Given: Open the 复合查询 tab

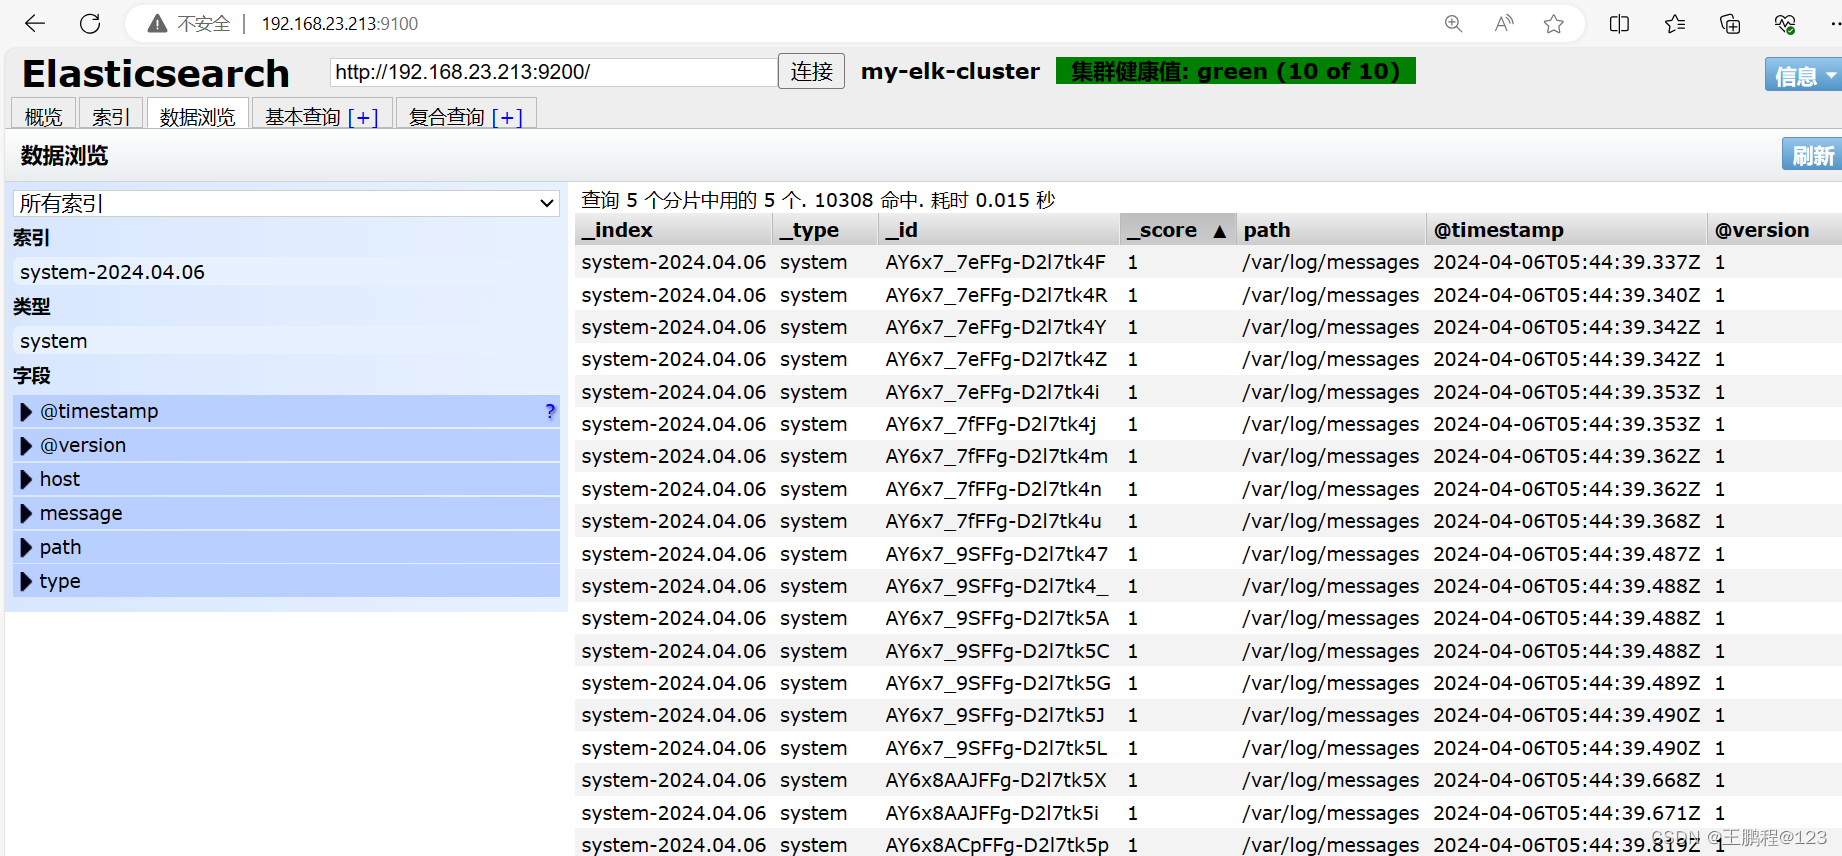Looking at the screenshot, I should tap(446, 117).
